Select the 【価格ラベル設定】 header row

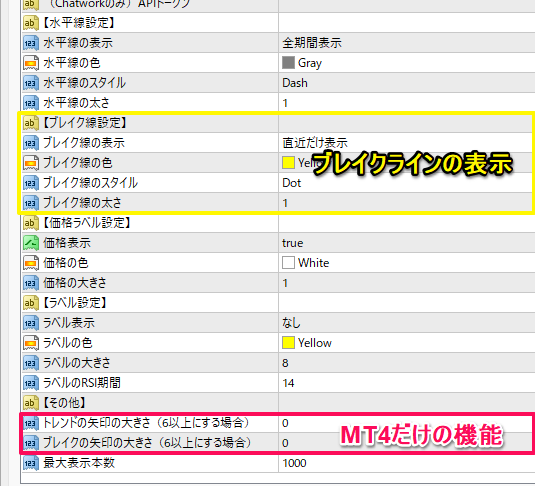[x=87, y=223]
